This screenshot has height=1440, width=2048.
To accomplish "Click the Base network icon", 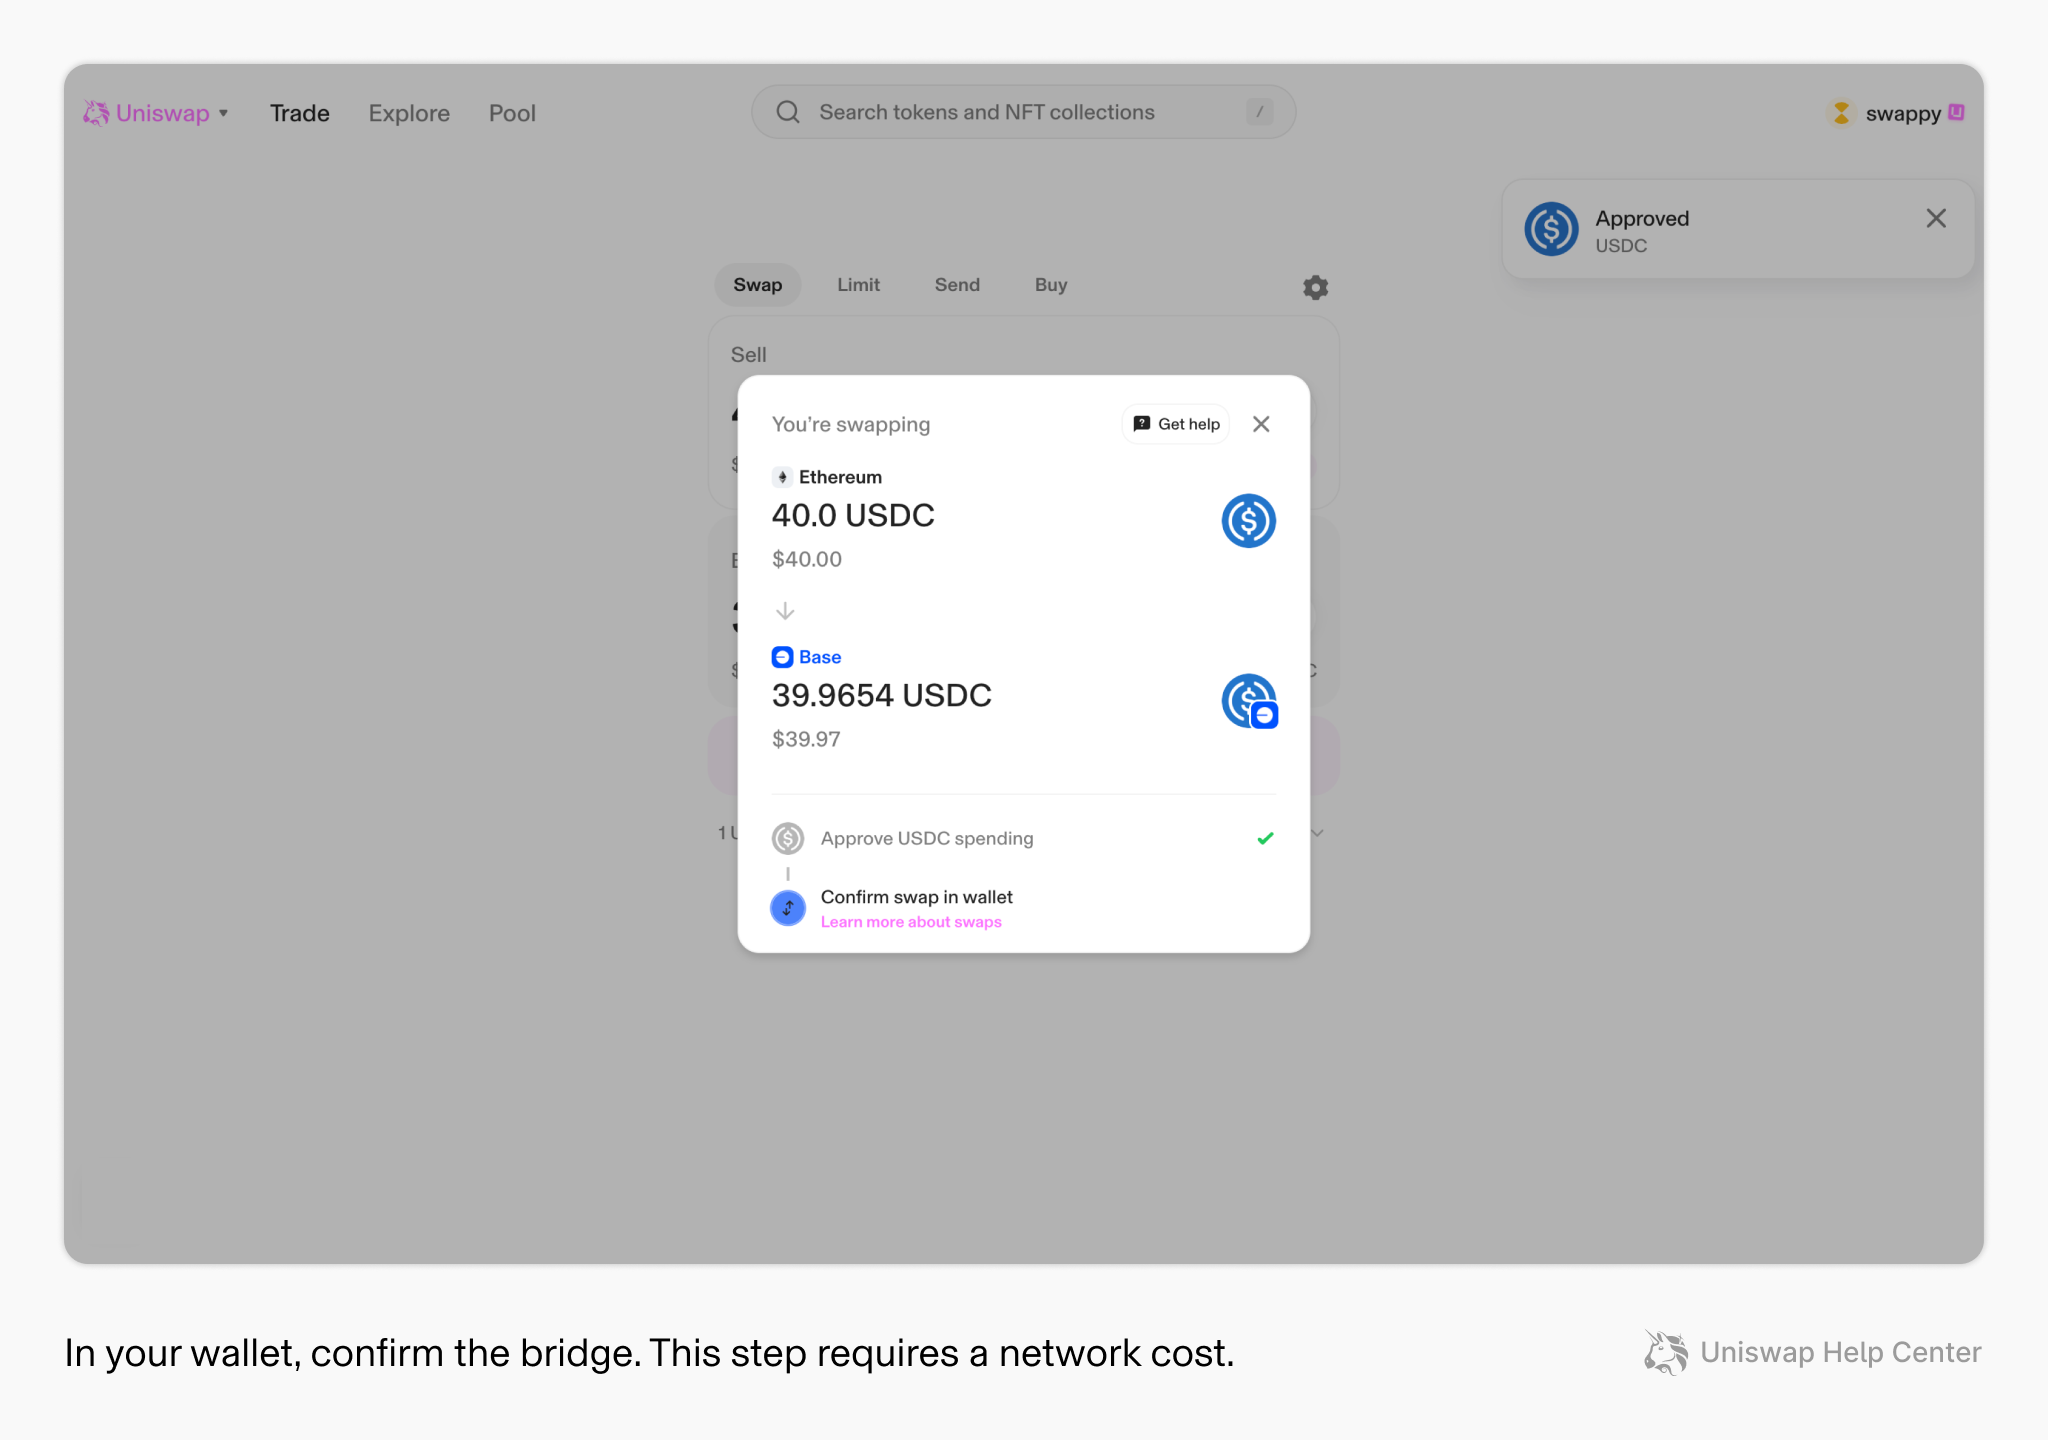I will click(783, 657).
